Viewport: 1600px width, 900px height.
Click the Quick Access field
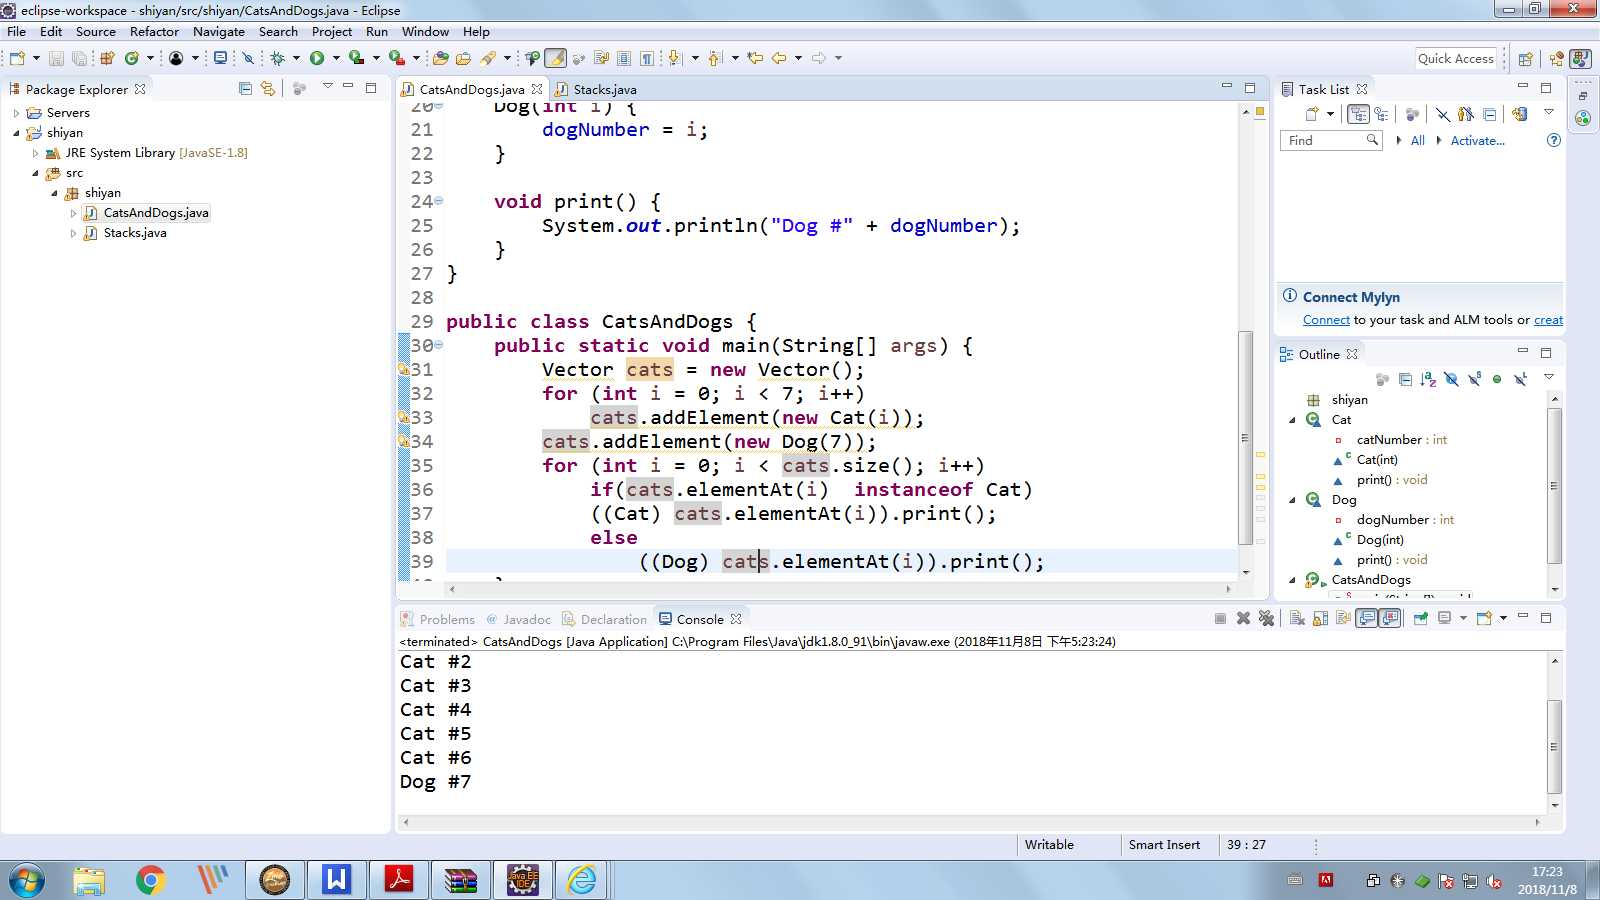point(1455,58)
